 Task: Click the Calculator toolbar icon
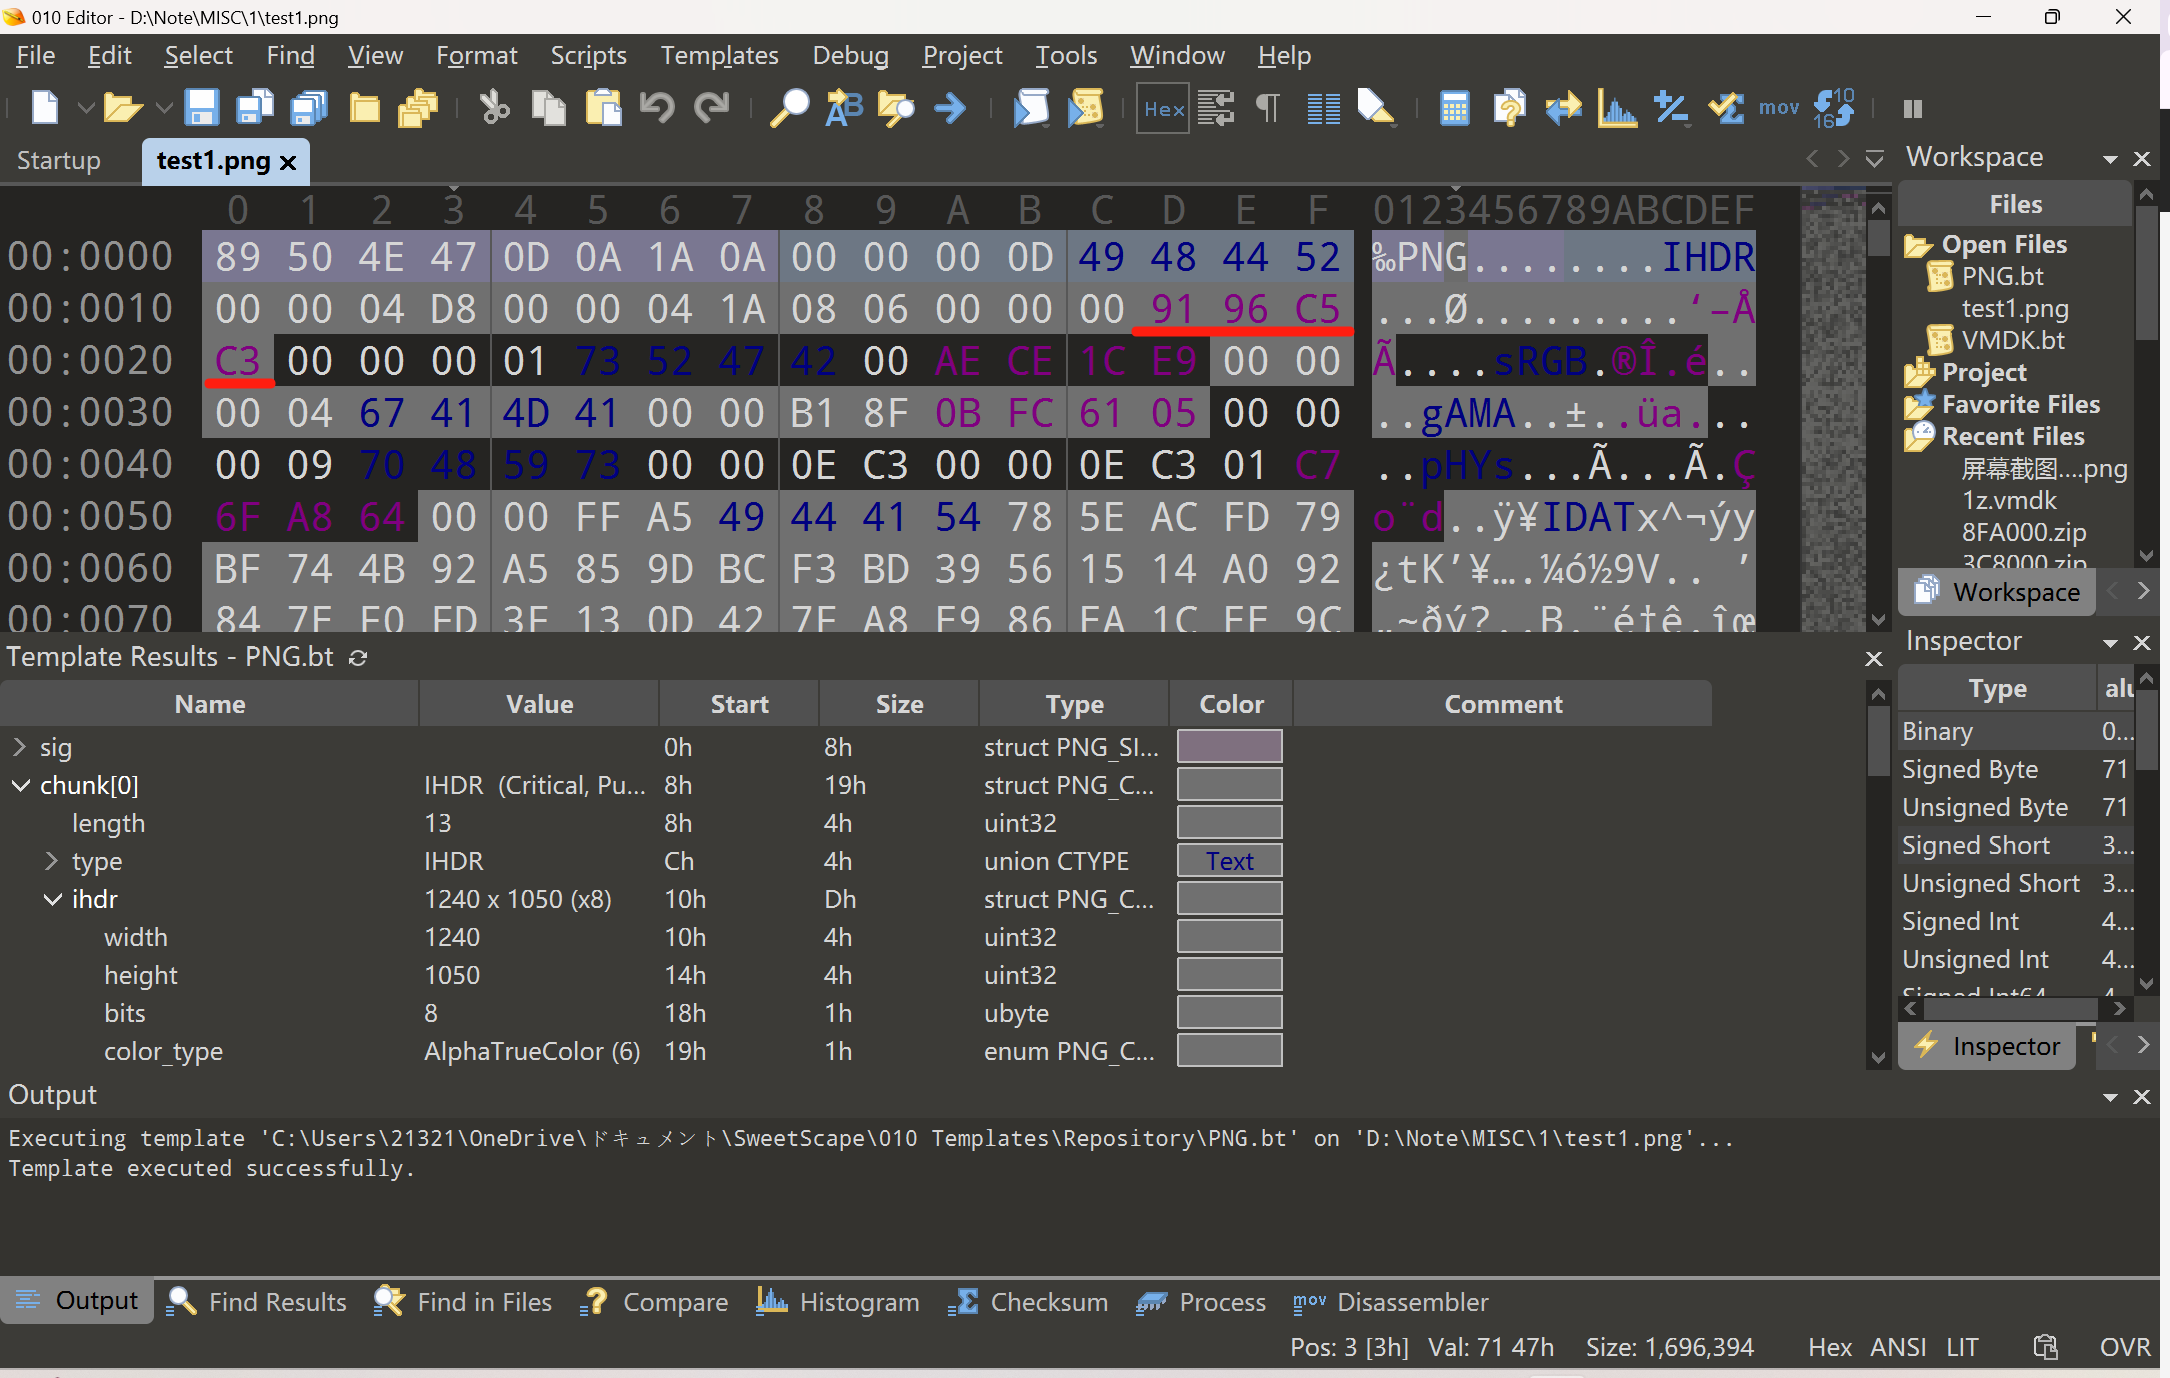click(x=1454, y=108)
